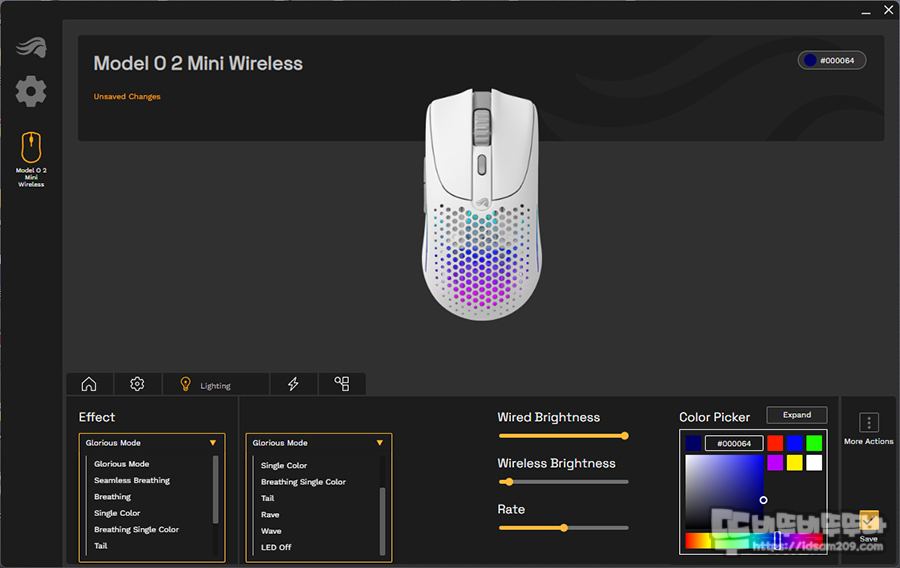Image resolution: width=900 pixels, height=568 pixels.
Task: Click the mouse preview image
Action: [x=482, y=204]
